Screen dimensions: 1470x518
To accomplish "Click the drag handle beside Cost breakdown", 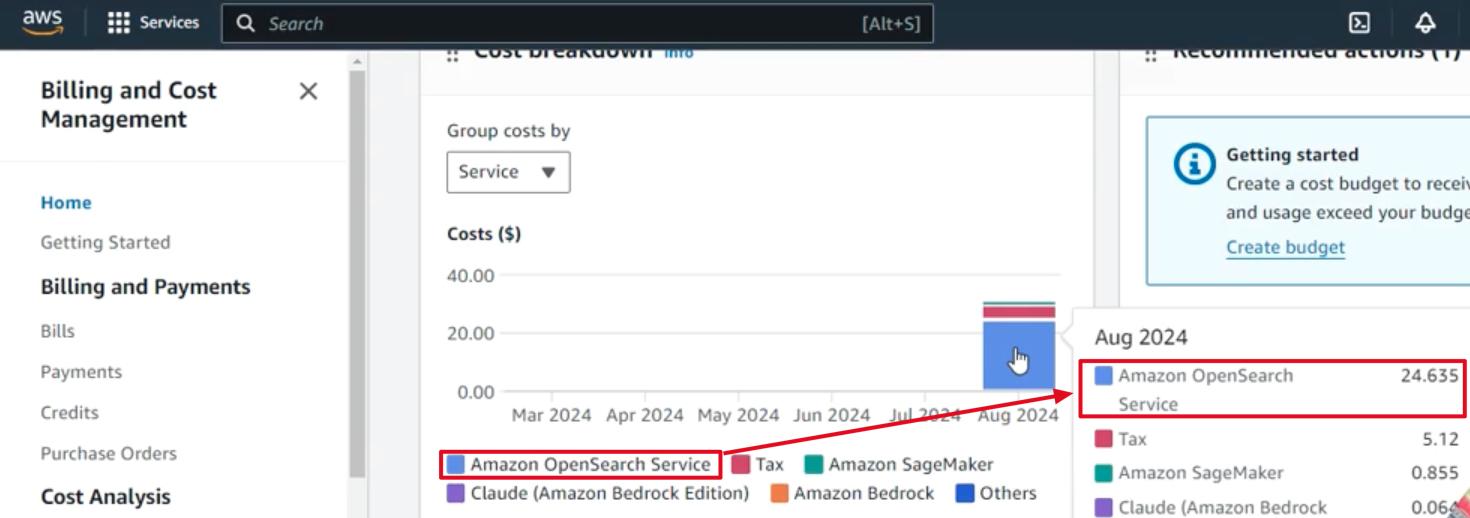I will coord(452,54).
